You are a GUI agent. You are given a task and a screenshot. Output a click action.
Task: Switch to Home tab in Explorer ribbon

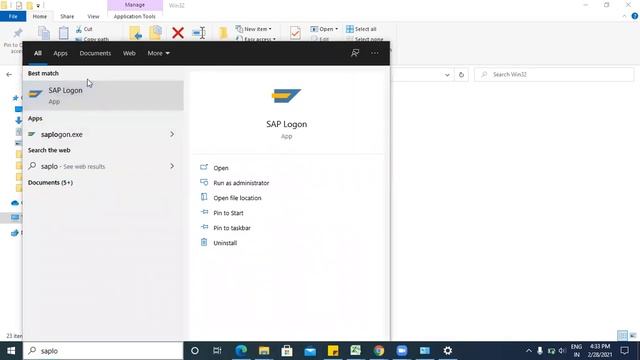pyautogui.click(x=40, y=16)
